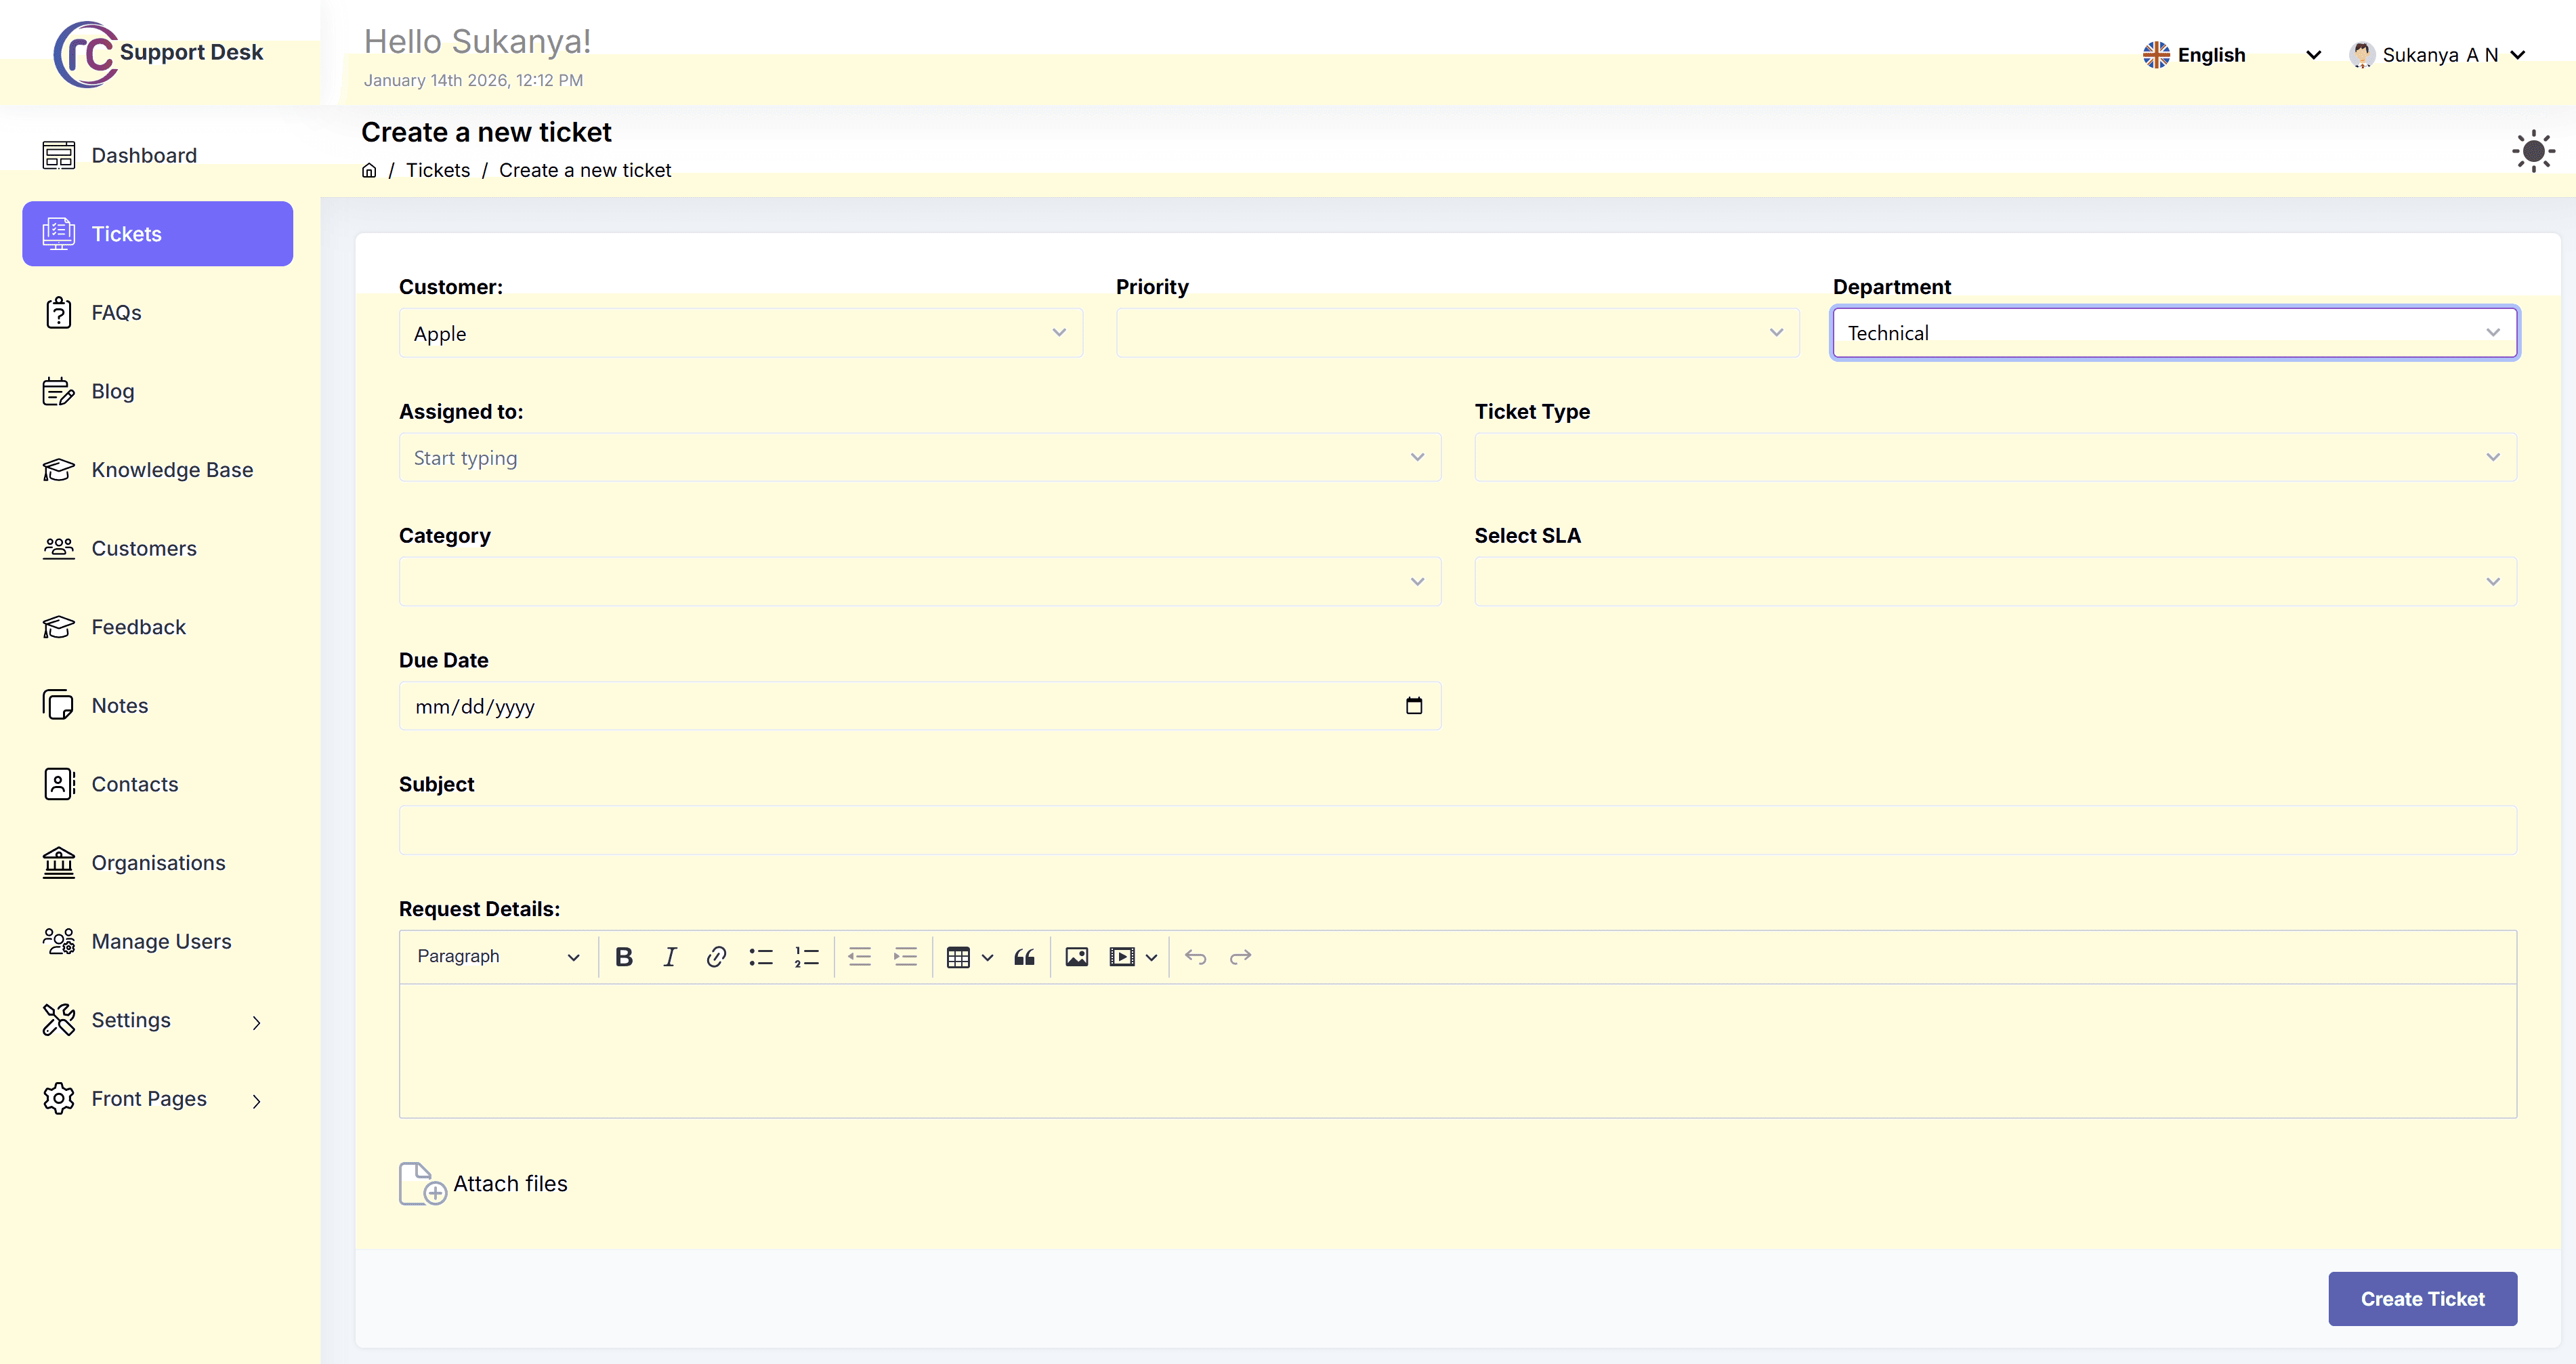The height and width of the screenshot is (1364, 2576).
Task: Click the undo arrow in editor
Action: (x=1195, y=957)
